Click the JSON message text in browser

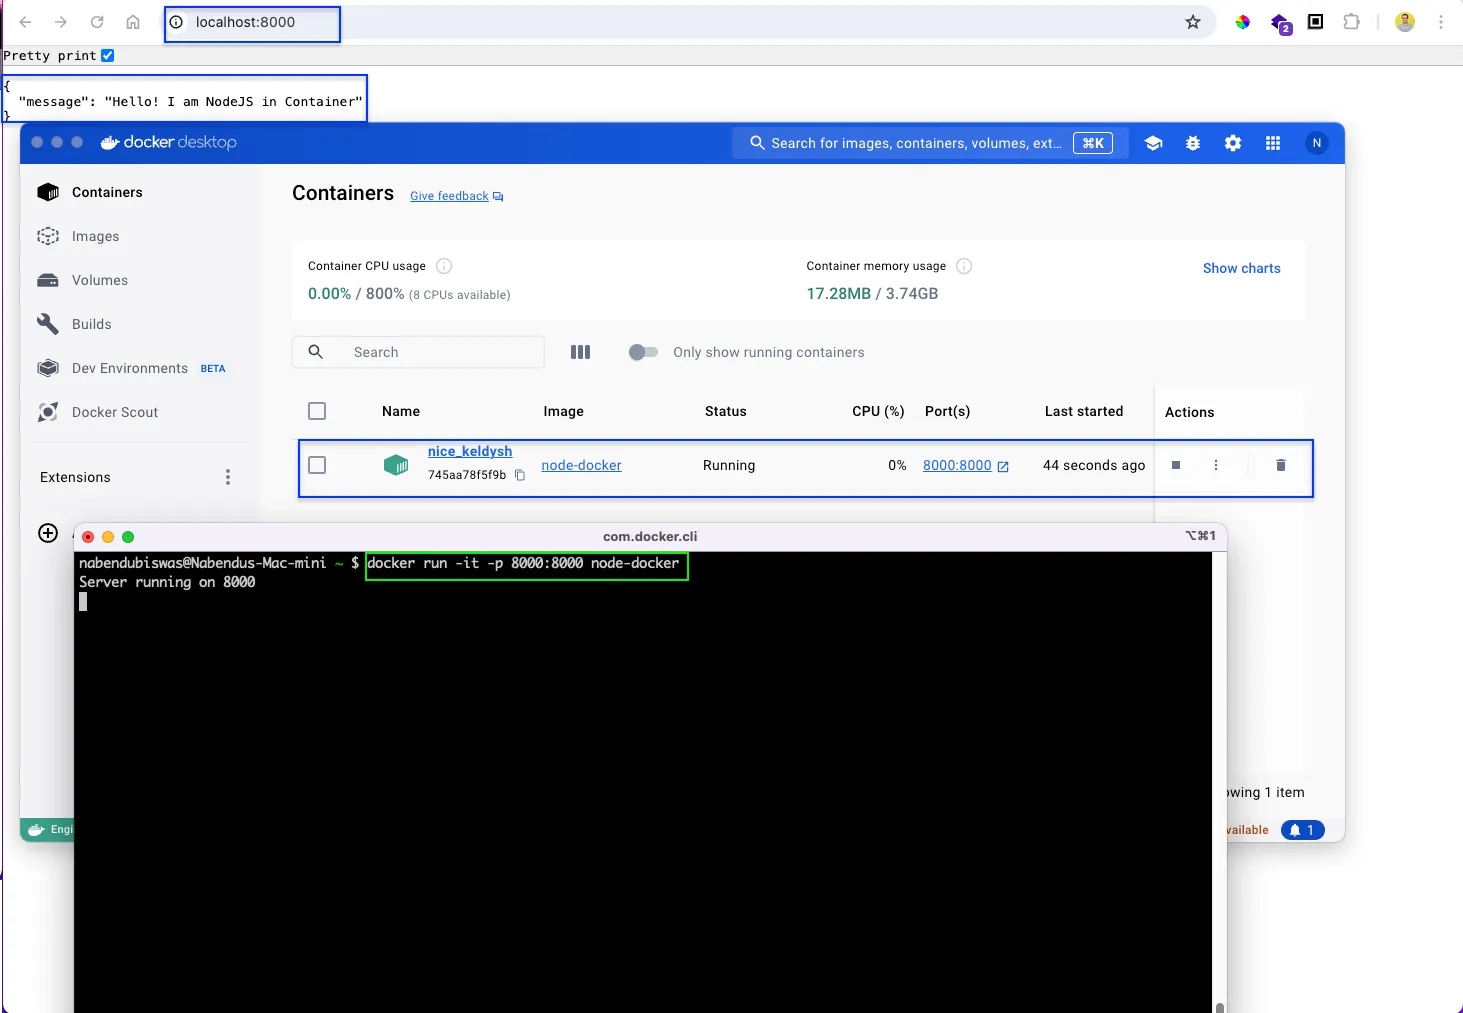click(190, 101)
